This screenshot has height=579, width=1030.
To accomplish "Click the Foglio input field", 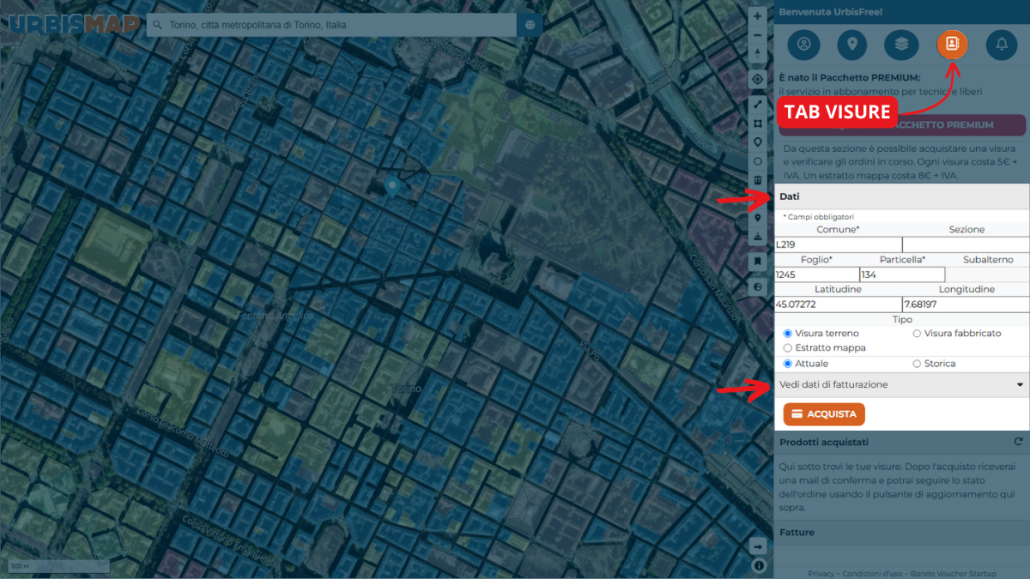I will click(x=817, y=275).
